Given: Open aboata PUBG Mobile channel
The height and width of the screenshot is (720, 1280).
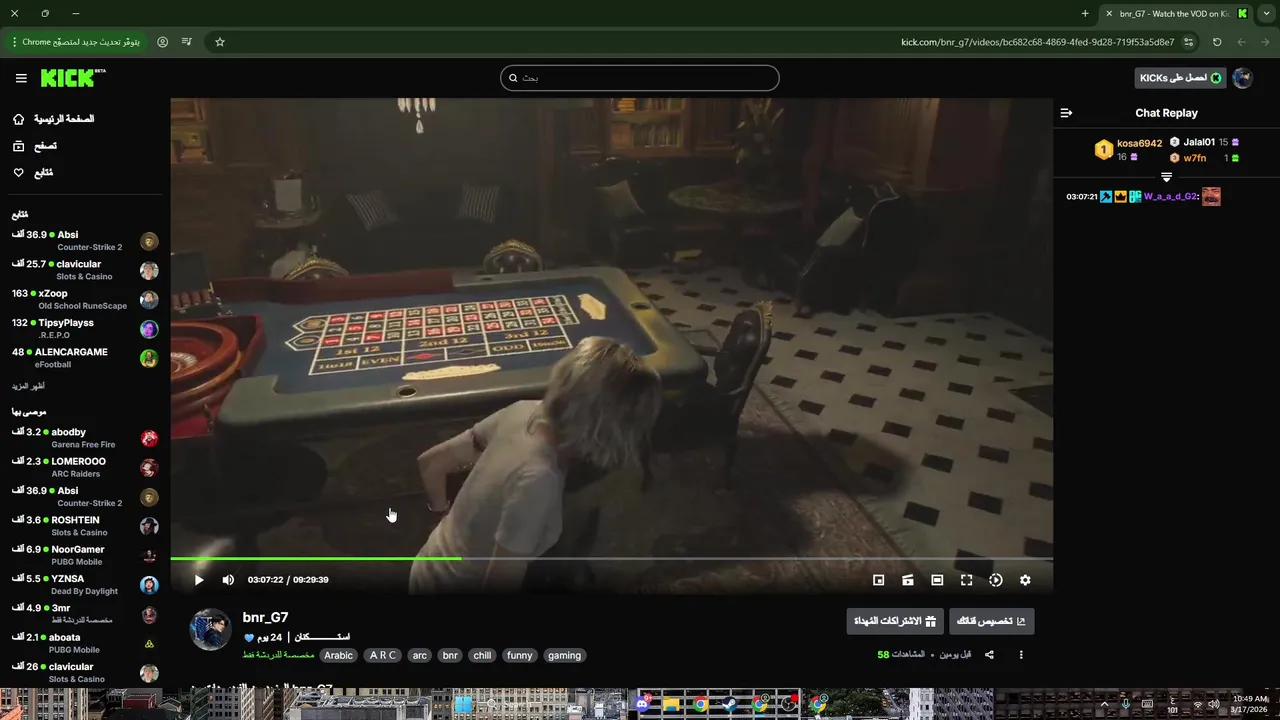Looking at the screenshot, I should tap(85, 643).
